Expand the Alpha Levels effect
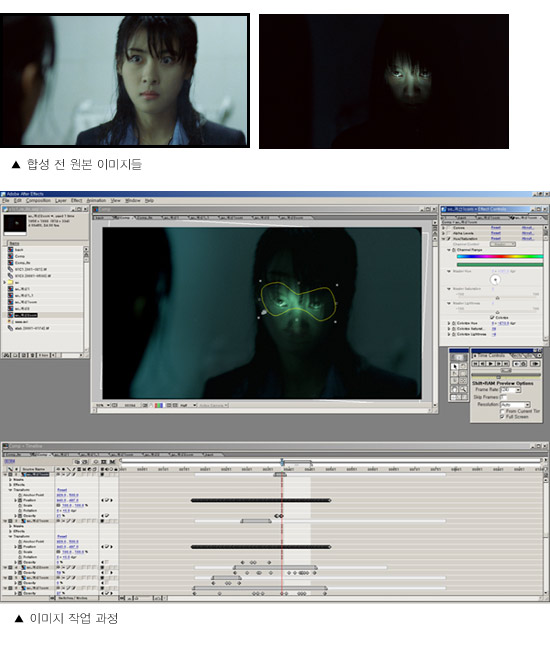The height and width of the screenshot is (659, 550). click(x=443, y=233)
